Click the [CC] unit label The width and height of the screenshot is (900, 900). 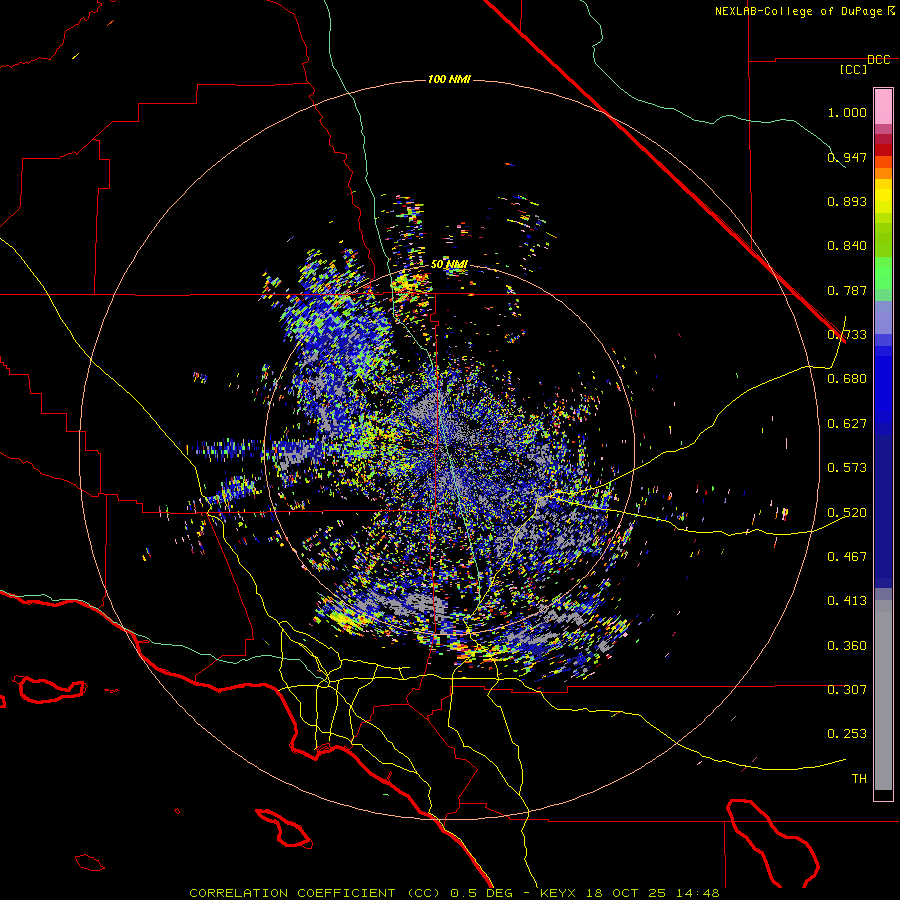point(854,69)
